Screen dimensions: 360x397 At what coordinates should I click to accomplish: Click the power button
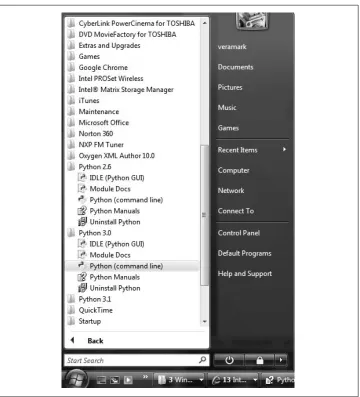(x=229, y=360)
